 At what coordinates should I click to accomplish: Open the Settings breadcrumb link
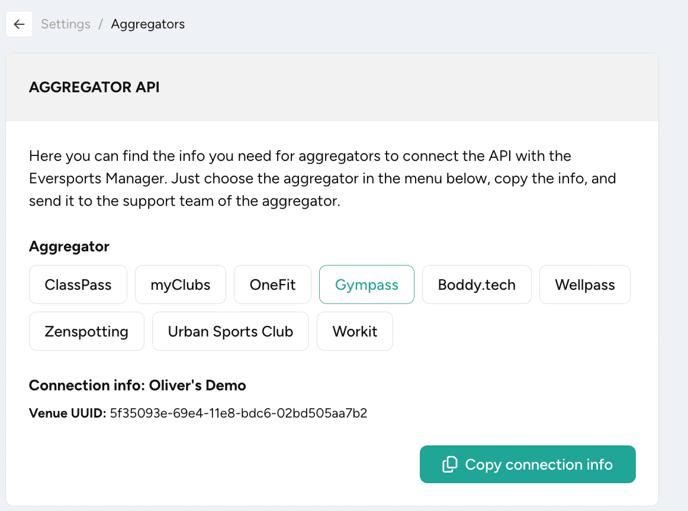pos(65,24)
